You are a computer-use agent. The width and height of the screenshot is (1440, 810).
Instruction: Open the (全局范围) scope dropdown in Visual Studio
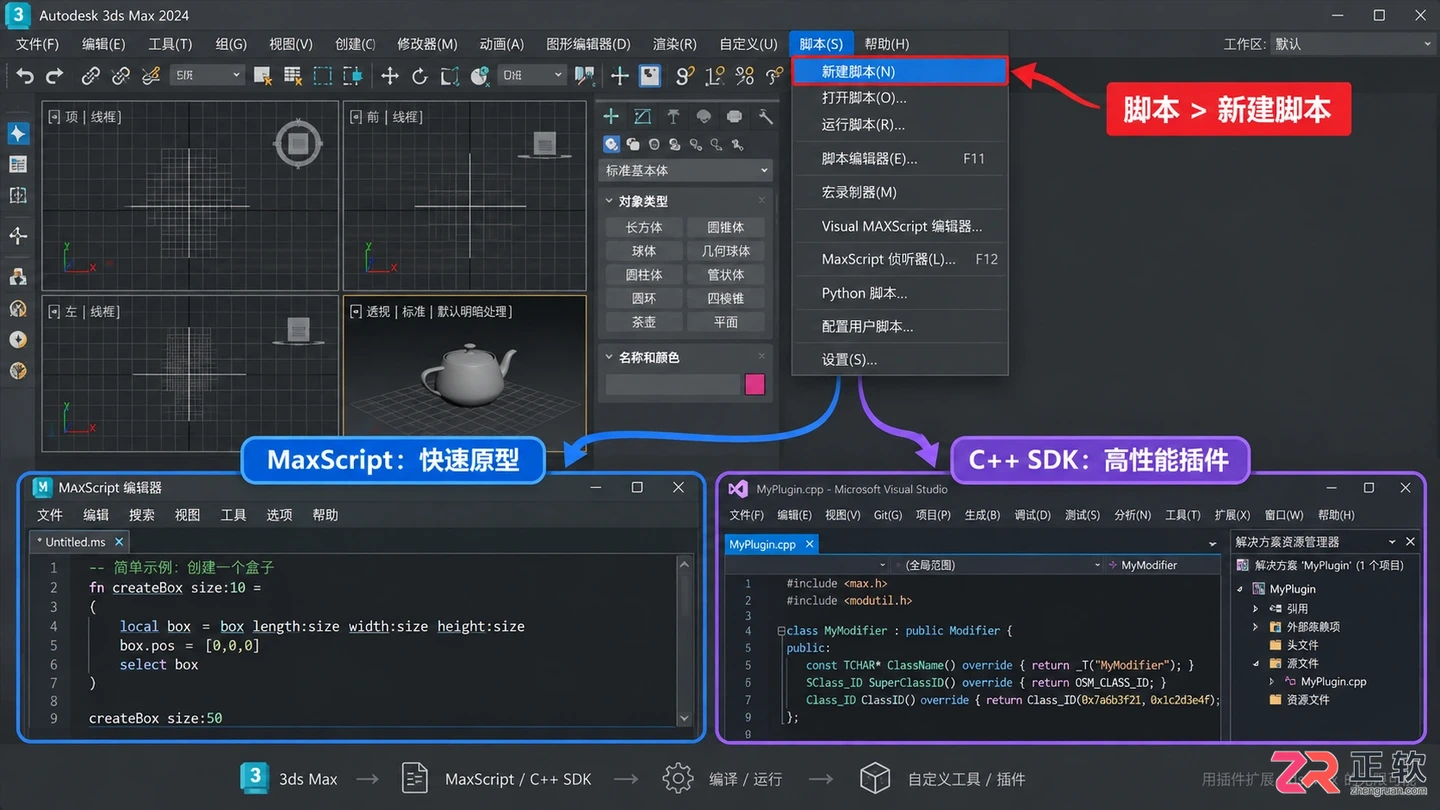point(996,565)
